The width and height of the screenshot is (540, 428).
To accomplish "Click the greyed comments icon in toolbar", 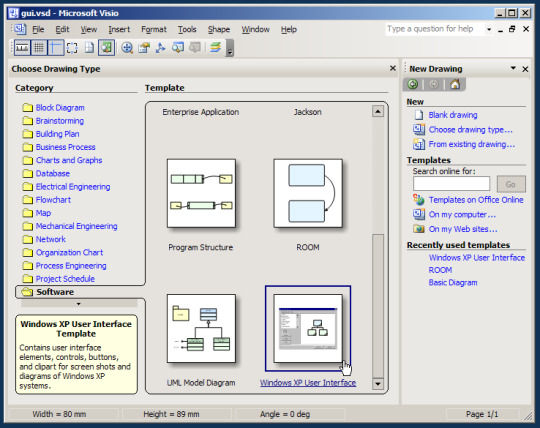I will 195,48.
